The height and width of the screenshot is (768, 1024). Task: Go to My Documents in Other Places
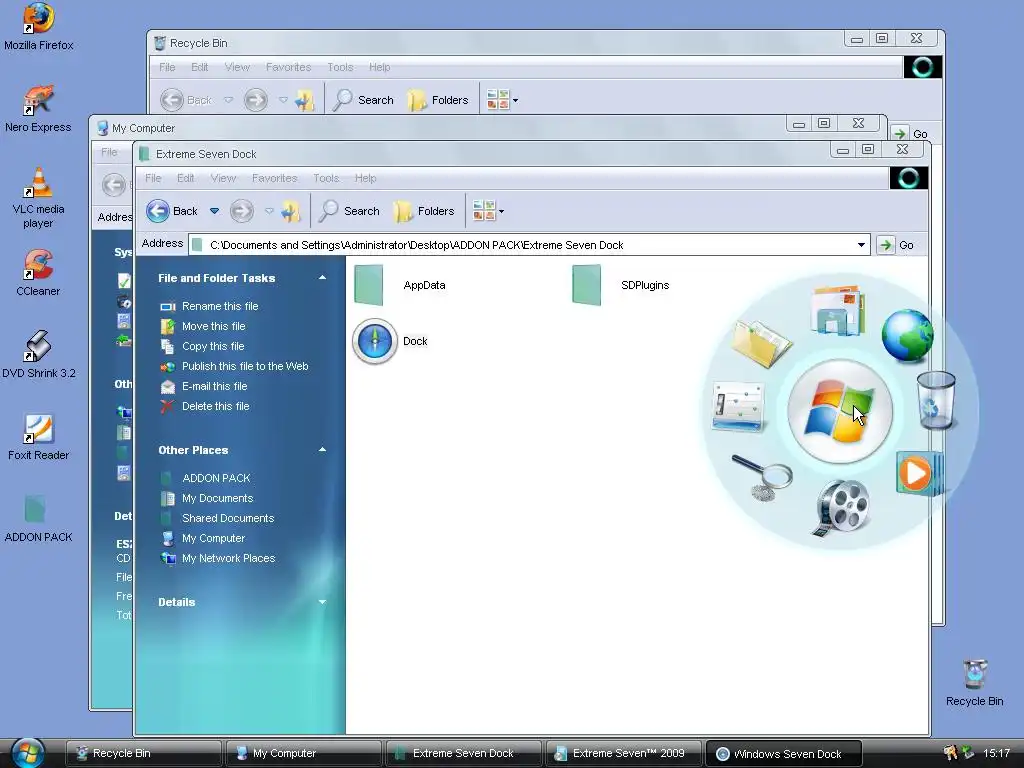206,498
